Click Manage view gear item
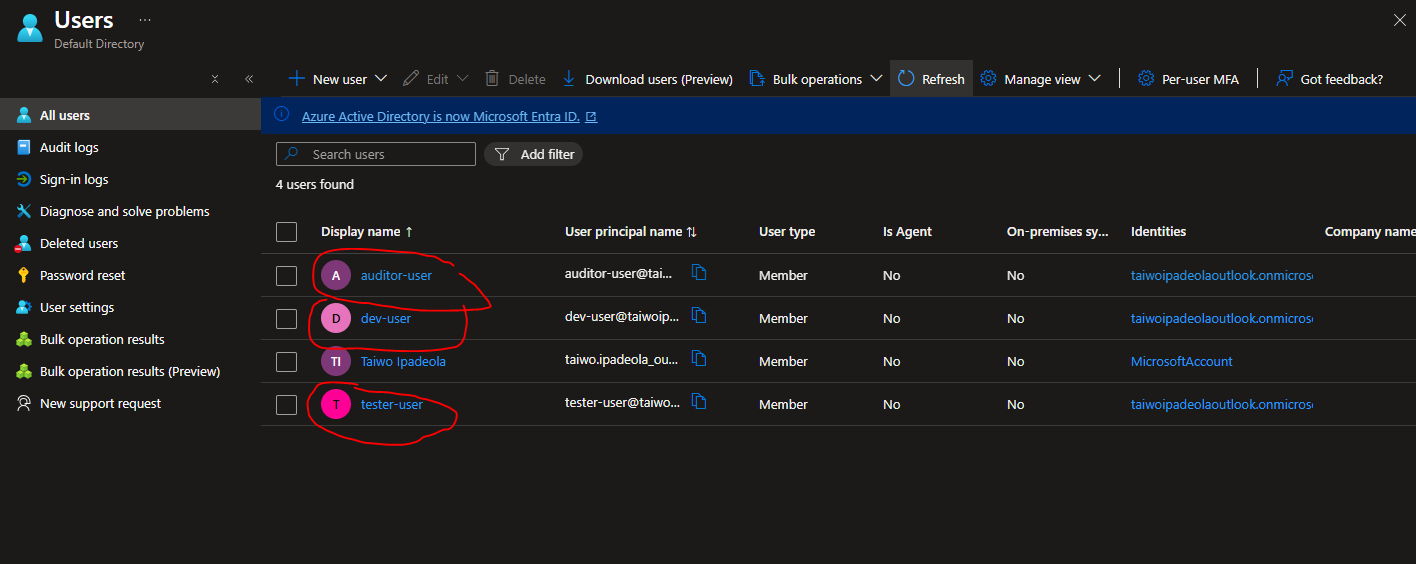1416x564 pixels. [1030, 79]
